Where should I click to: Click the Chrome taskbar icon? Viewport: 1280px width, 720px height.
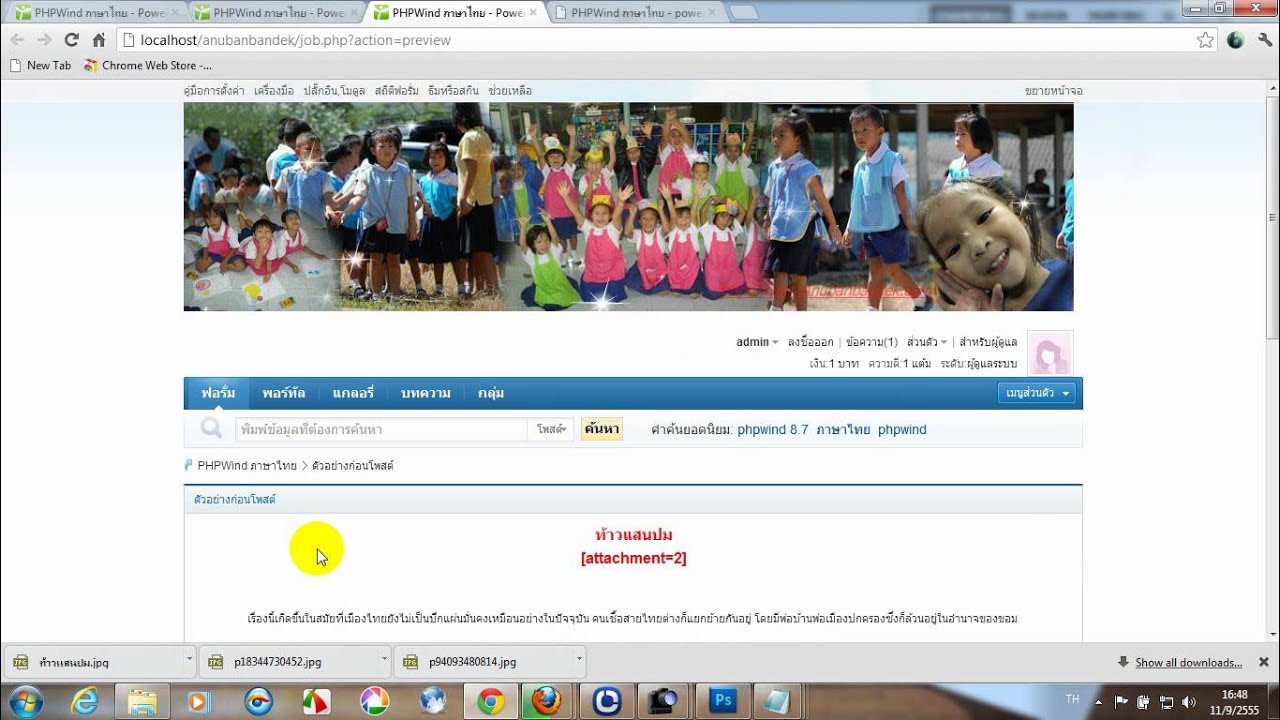(x=490, y=701)
